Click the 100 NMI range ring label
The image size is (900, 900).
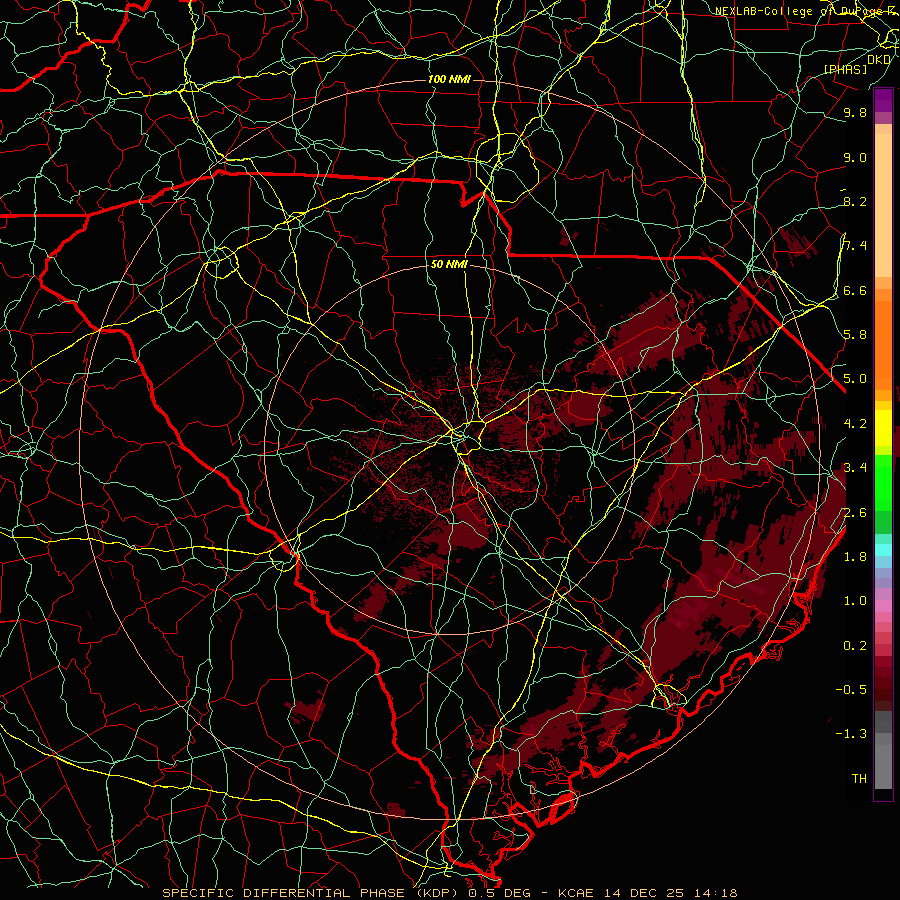pyautogui.click(x=449, y=79)
